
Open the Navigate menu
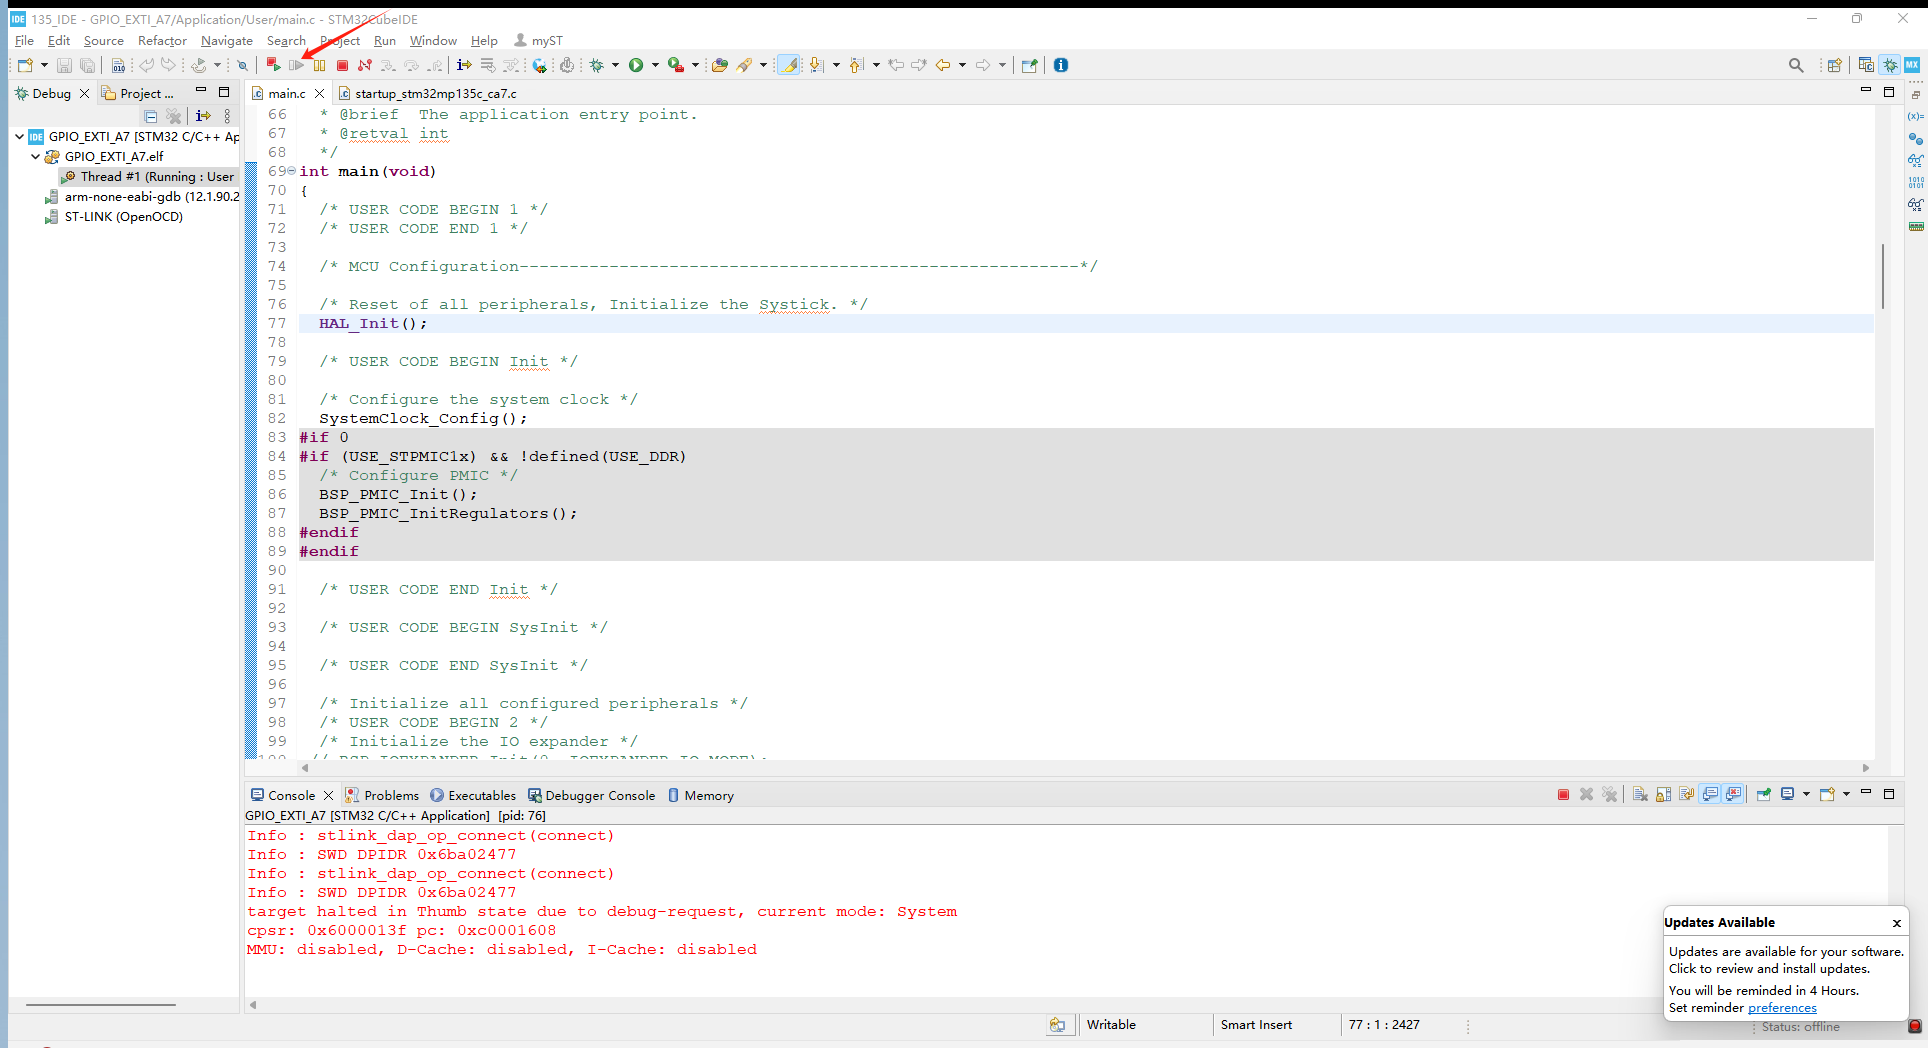pos(226,41)
